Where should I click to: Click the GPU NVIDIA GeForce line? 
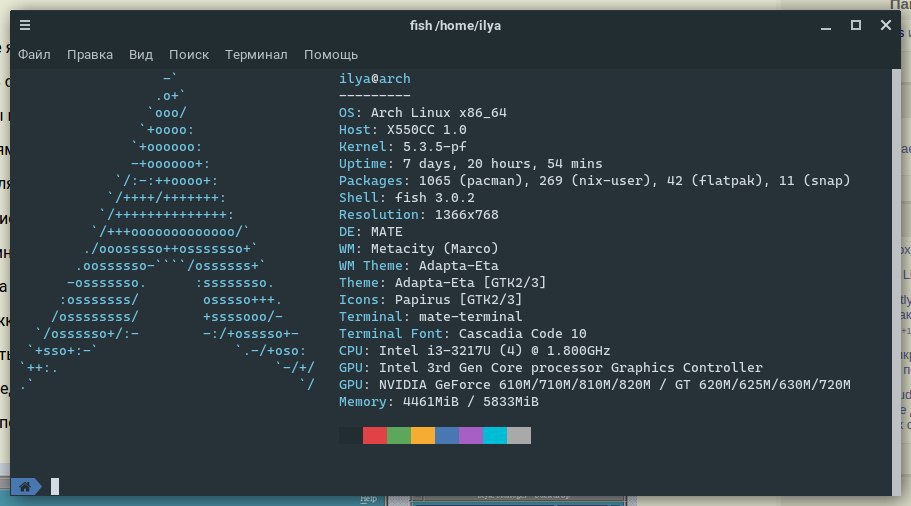594,385
